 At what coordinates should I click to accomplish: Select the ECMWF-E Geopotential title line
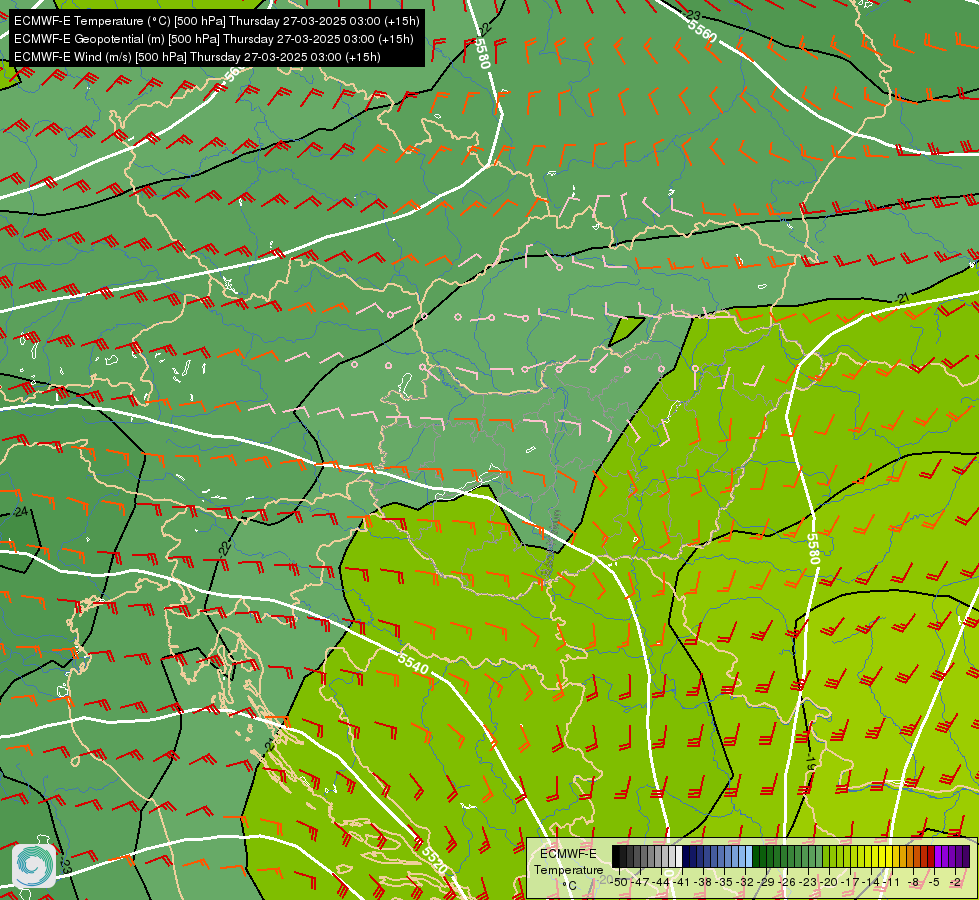[x=214, y=39]
